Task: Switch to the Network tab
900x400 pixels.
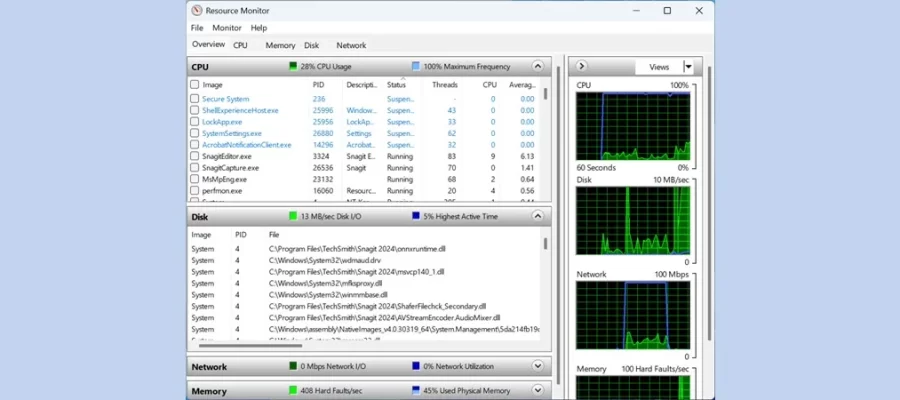Action: 351,45
